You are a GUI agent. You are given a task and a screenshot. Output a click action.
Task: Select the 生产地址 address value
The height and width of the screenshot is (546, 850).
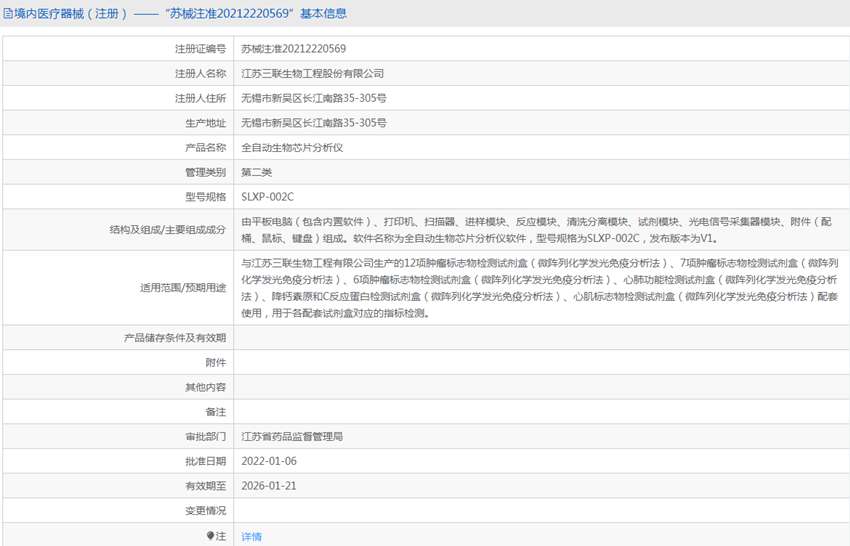(x=314, y=123)
